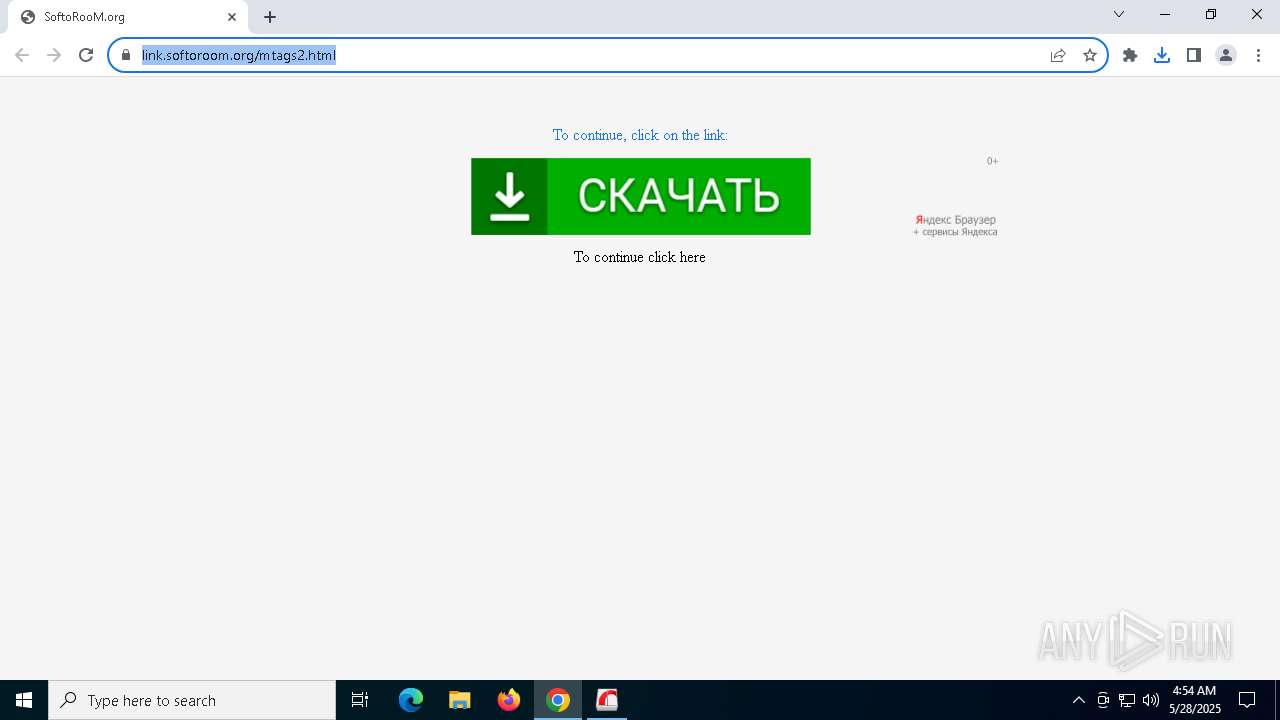This screenshot has width=1280, height=720.
Task: Click the browser forward arrow
Action: [54, 55]
